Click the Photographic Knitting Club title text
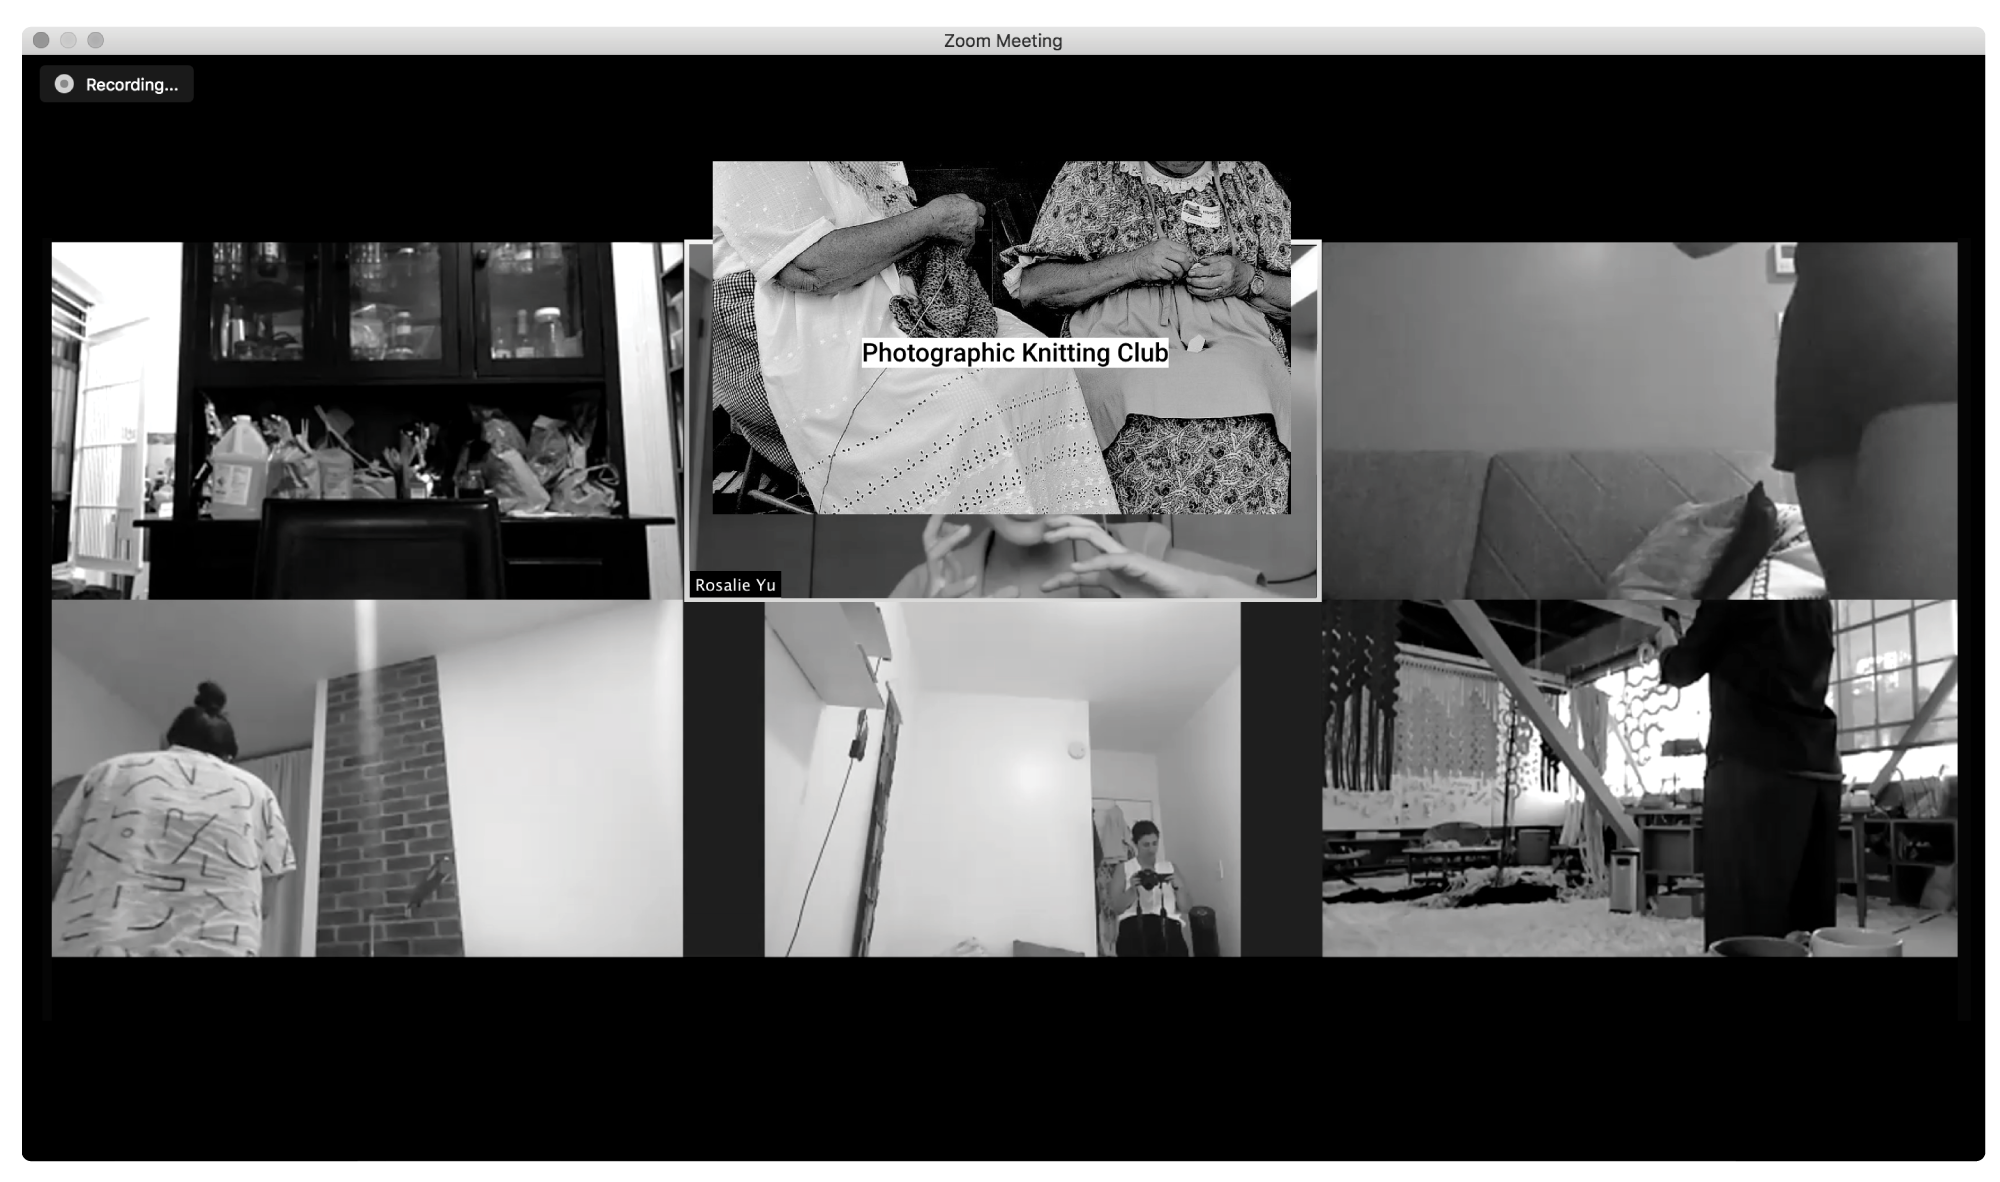Viewport: 2000px width, 1182px height. tap(1015, 353)
